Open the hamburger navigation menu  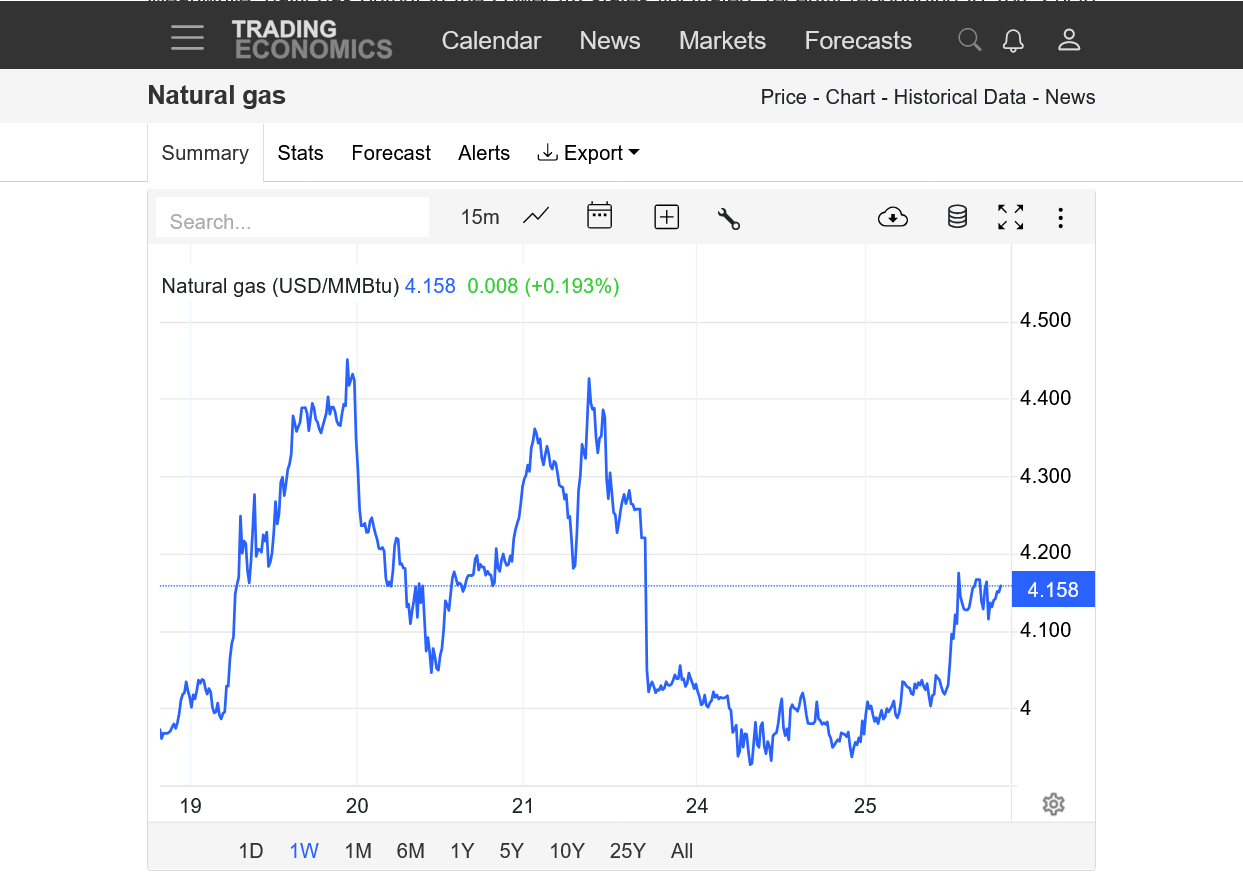187,39
